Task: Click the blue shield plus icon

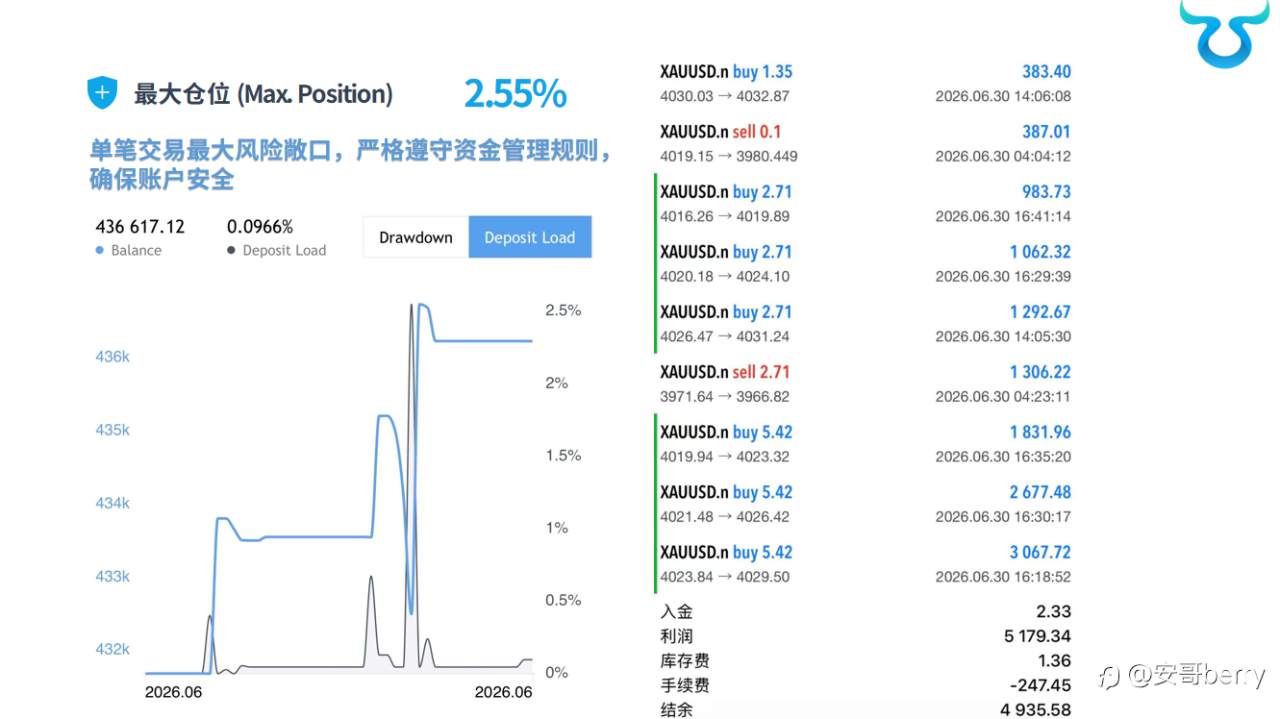Action: (x=102, y=94)
